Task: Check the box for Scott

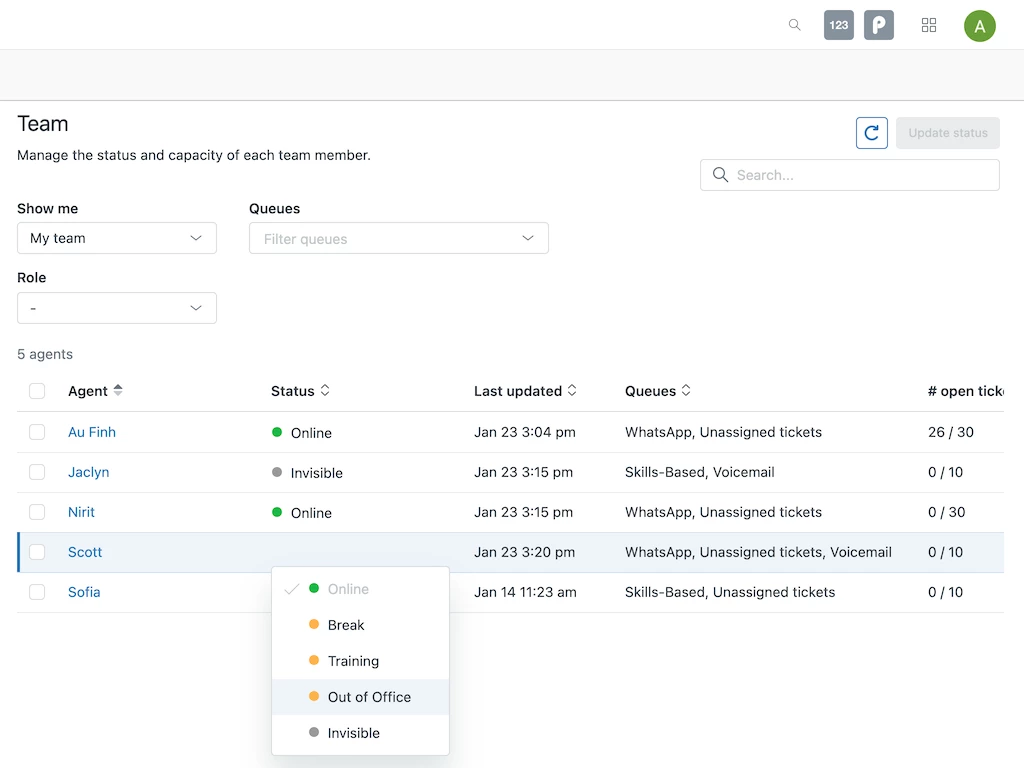Action: click(x=37, y=552)
